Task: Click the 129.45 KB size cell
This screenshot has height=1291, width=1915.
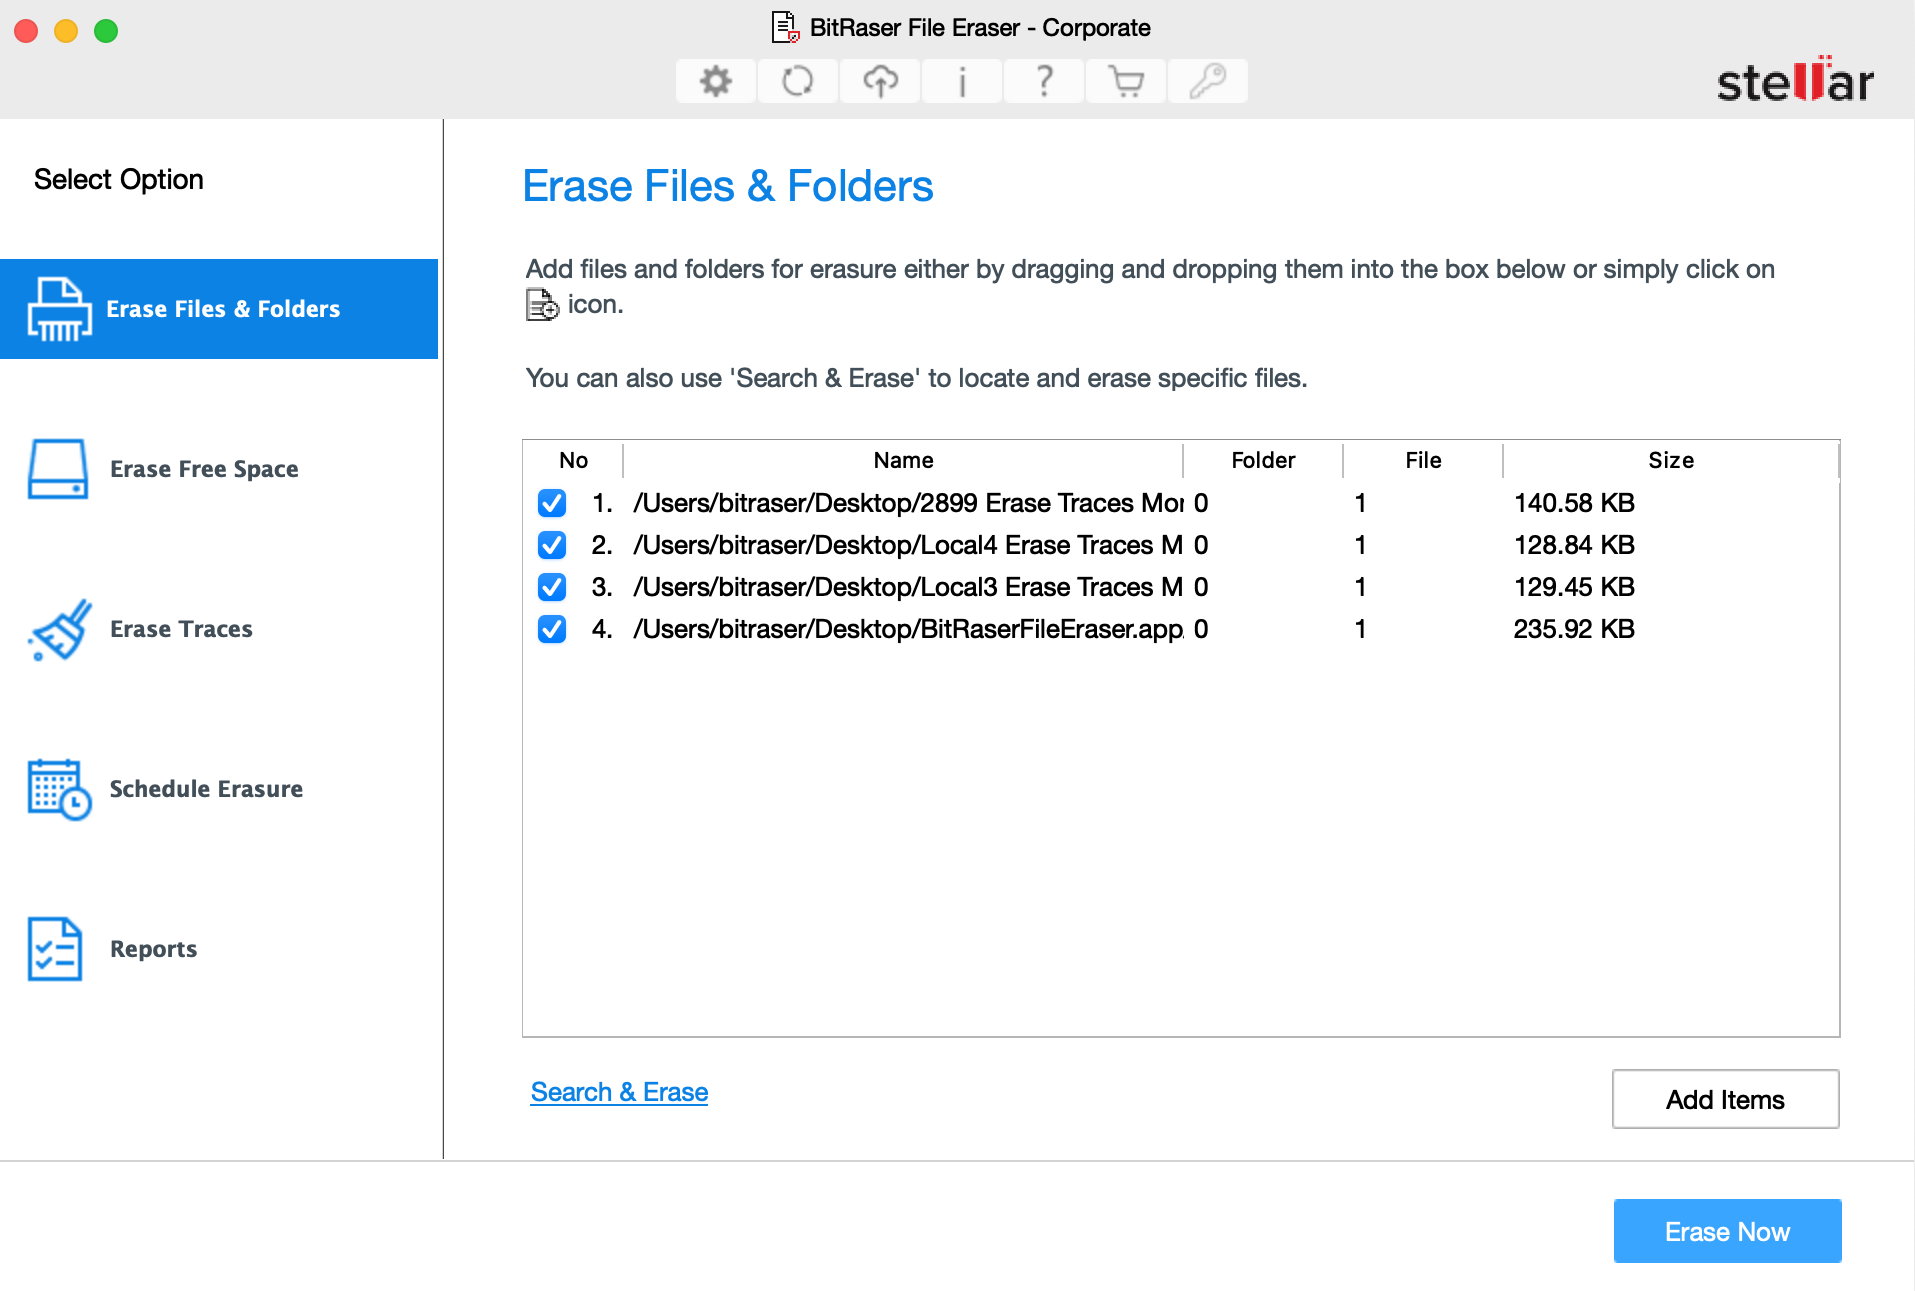Action: point(1574,587)
